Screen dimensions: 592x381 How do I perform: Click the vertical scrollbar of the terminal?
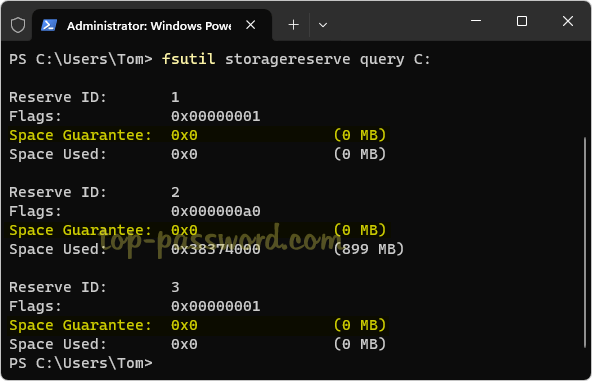coord(585,242)
